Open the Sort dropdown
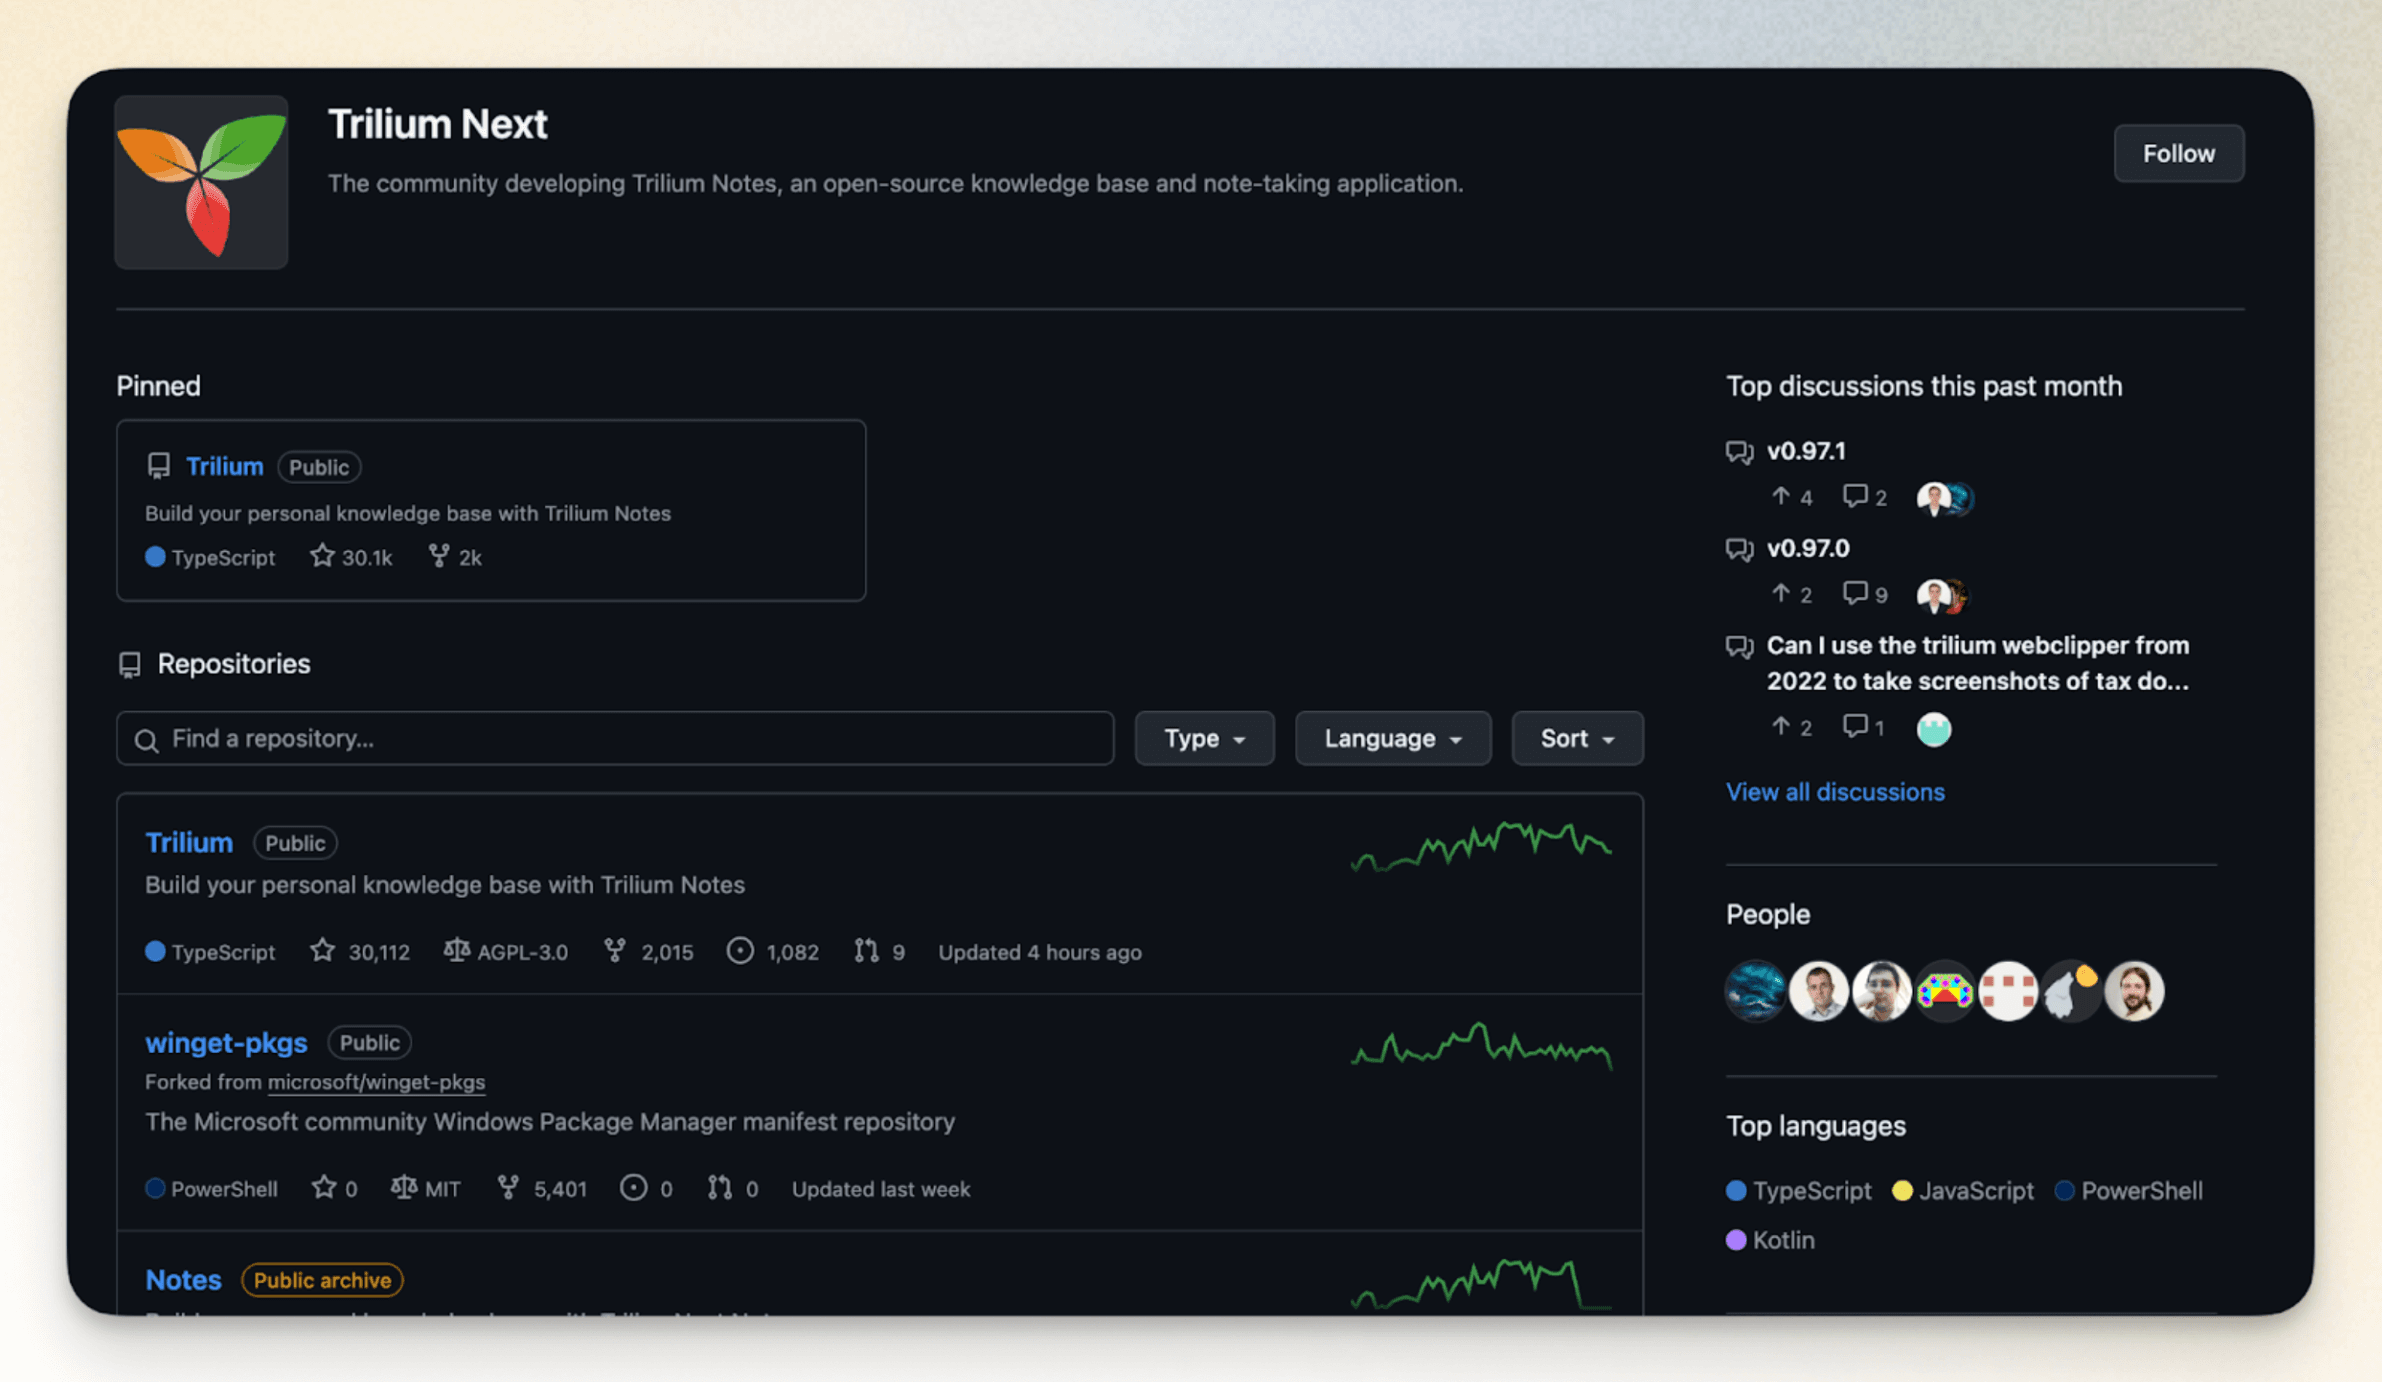This screenshot has height=1382, width=2382. coord(1576,738)
